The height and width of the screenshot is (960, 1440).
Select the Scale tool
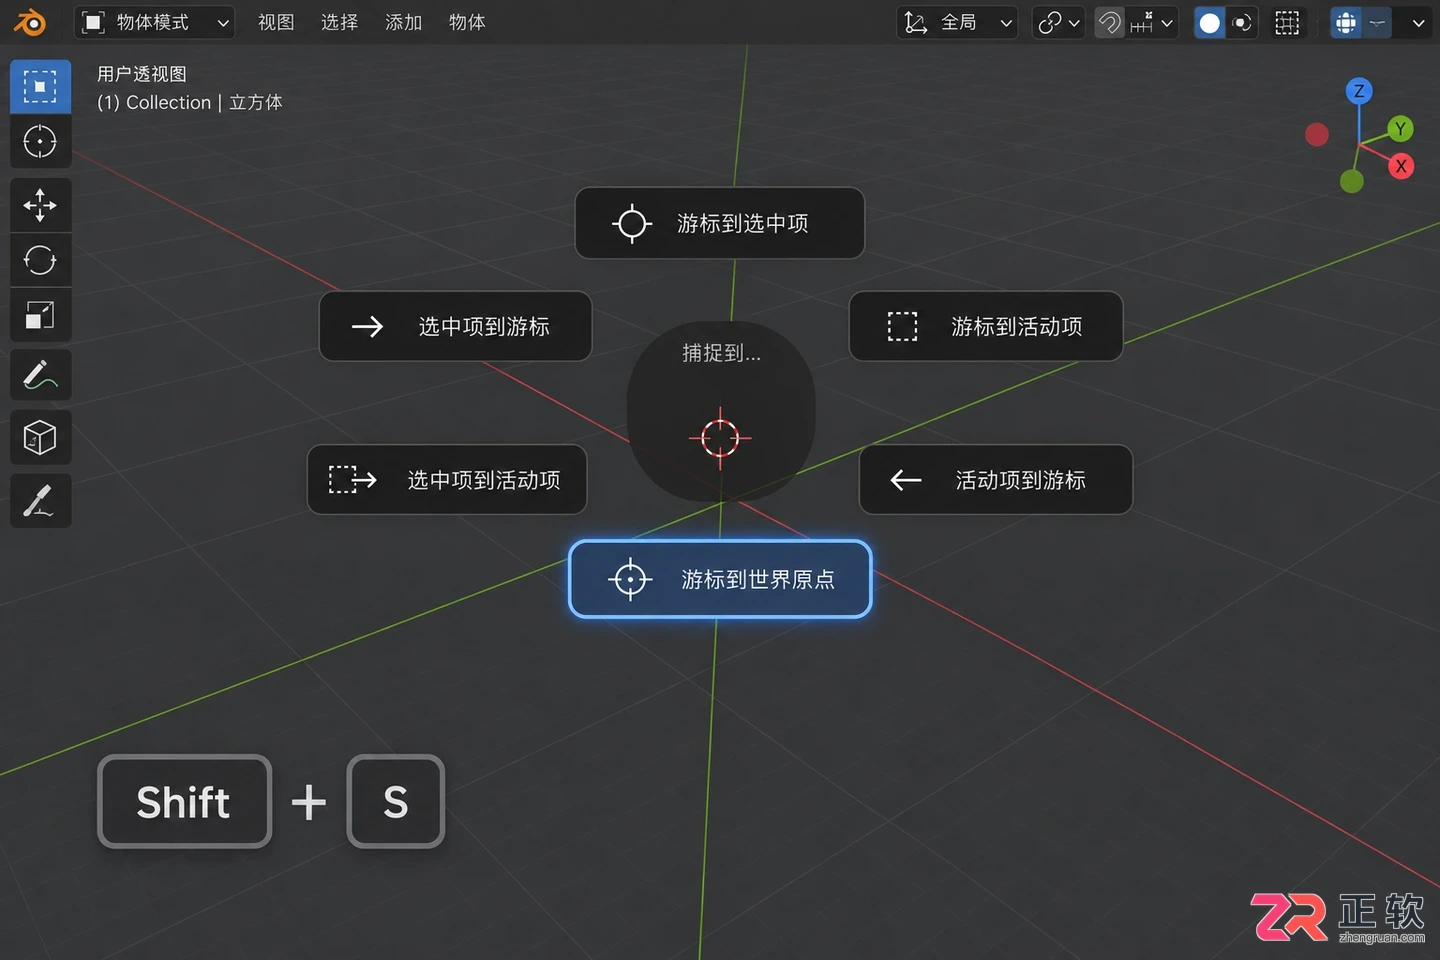[x=40, y=316]
